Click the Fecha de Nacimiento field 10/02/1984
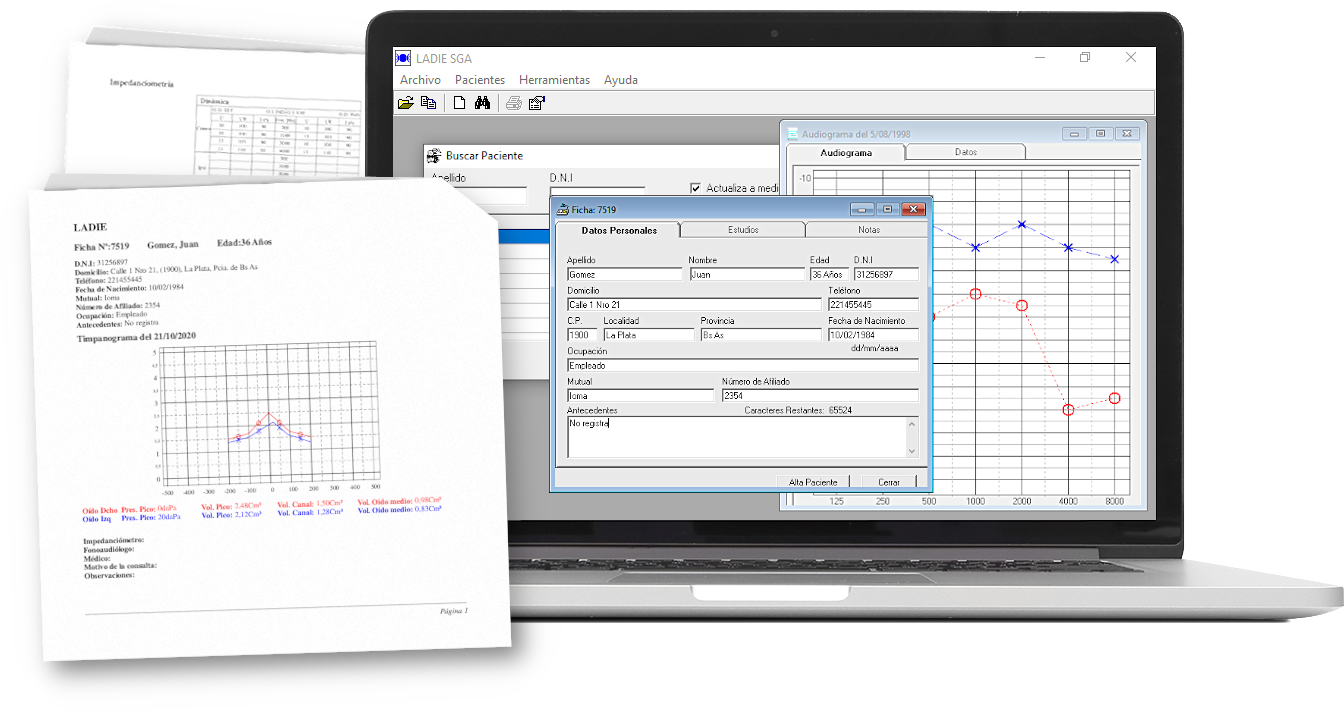This screenshot has height=711, width=1344. [x=873, y=335]
